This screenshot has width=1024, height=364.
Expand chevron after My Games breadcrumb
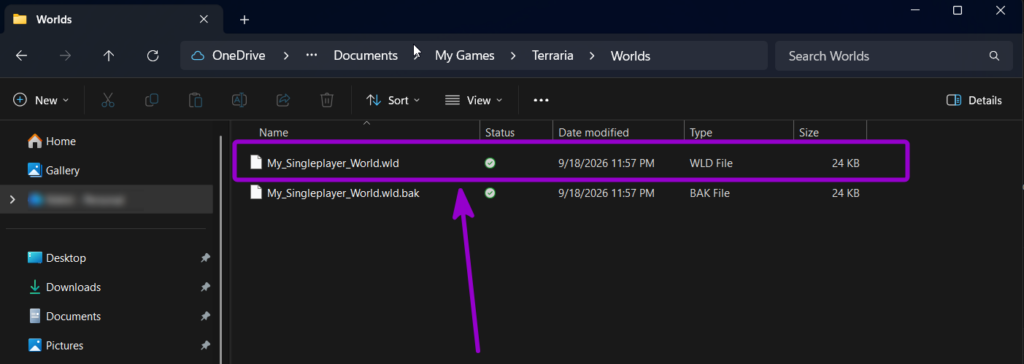(x=513, y=56)
